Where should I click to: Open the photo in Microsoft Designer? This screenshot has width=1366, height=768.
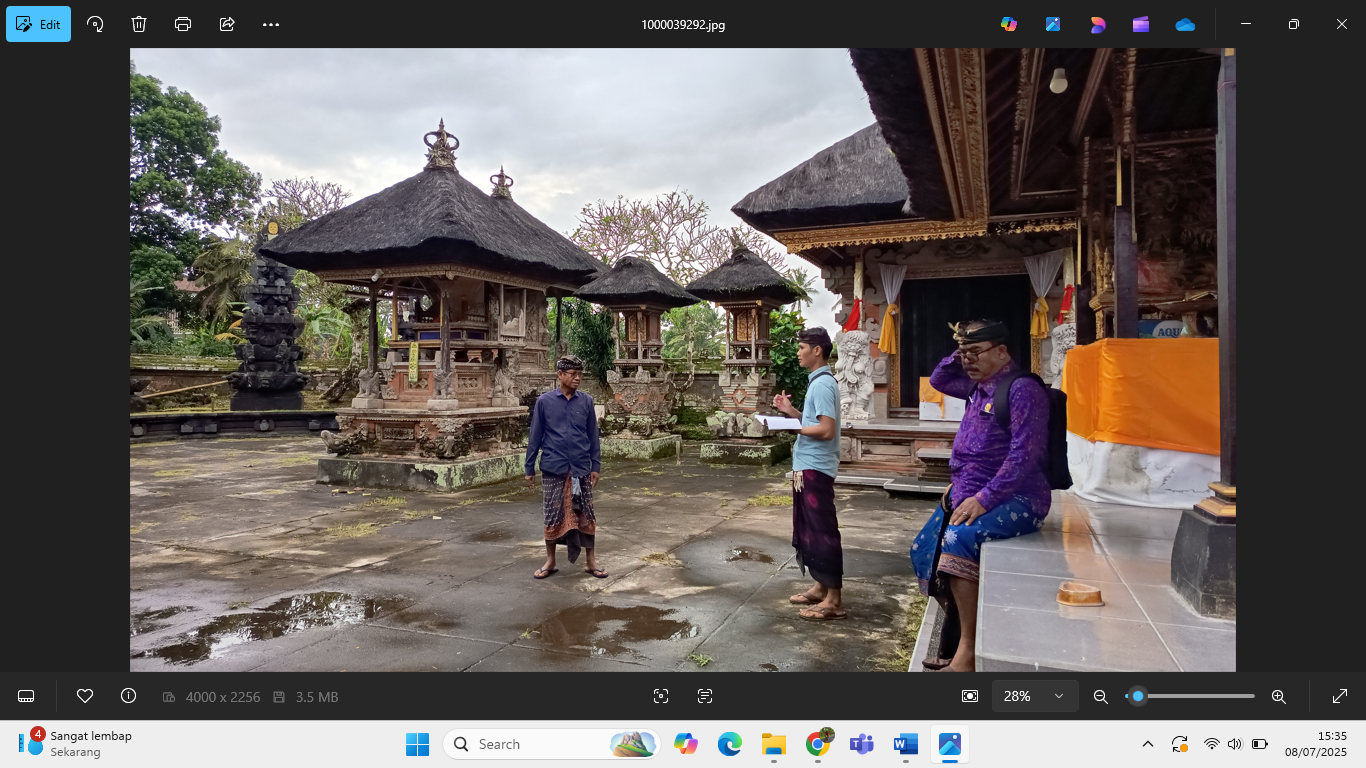pos(1097,23)
